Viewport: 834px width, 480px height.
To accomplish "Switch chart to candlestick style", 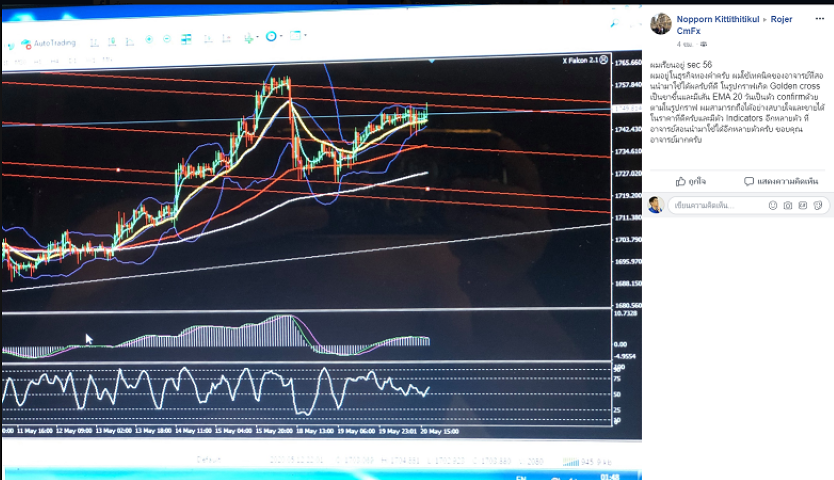I will [x=112, y=42].
